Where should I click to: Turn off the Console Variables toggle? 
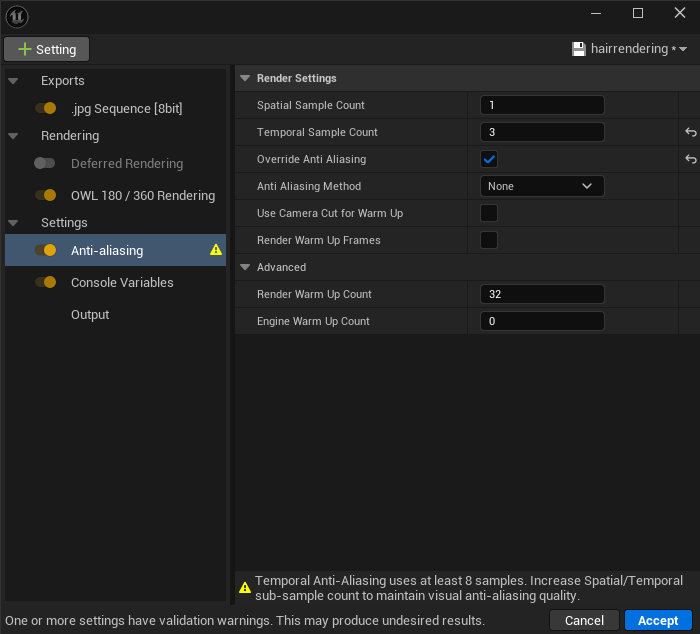45,282
